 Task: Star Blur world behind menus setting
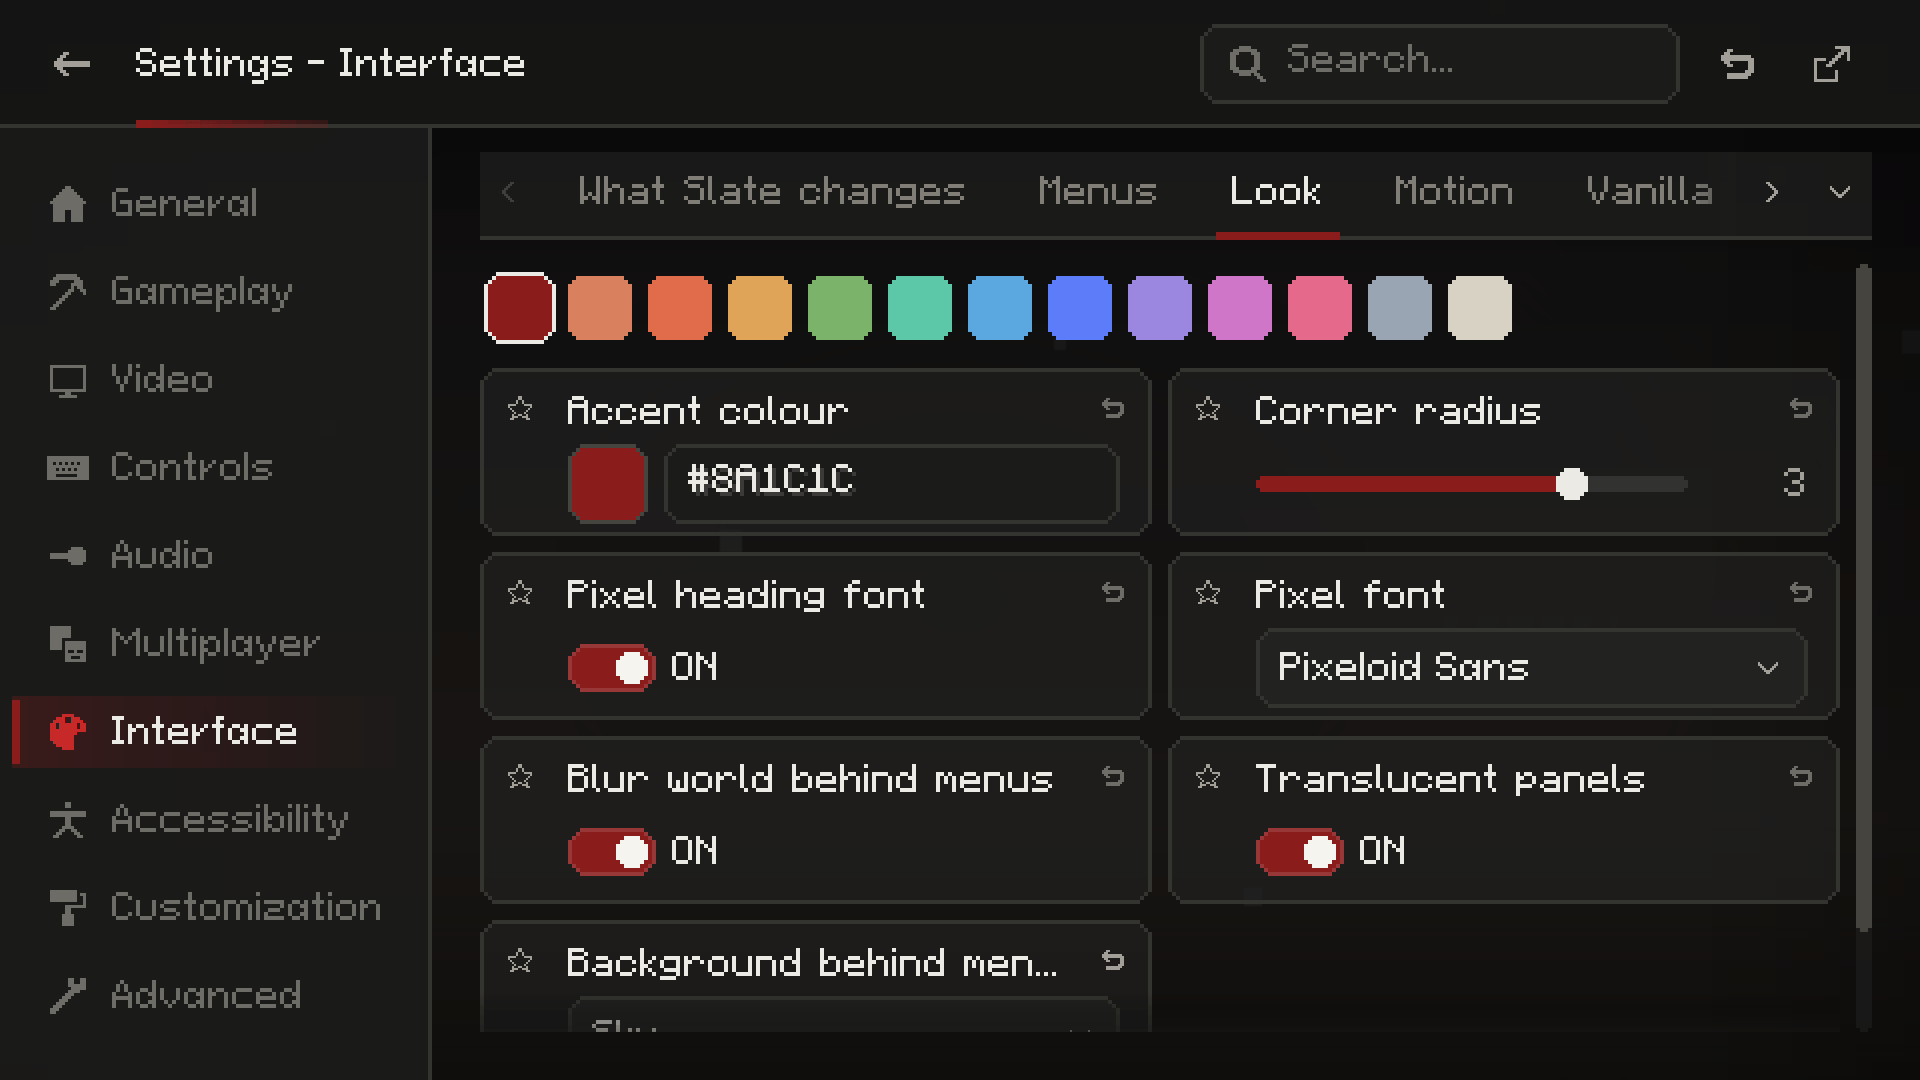coord(520,777)
